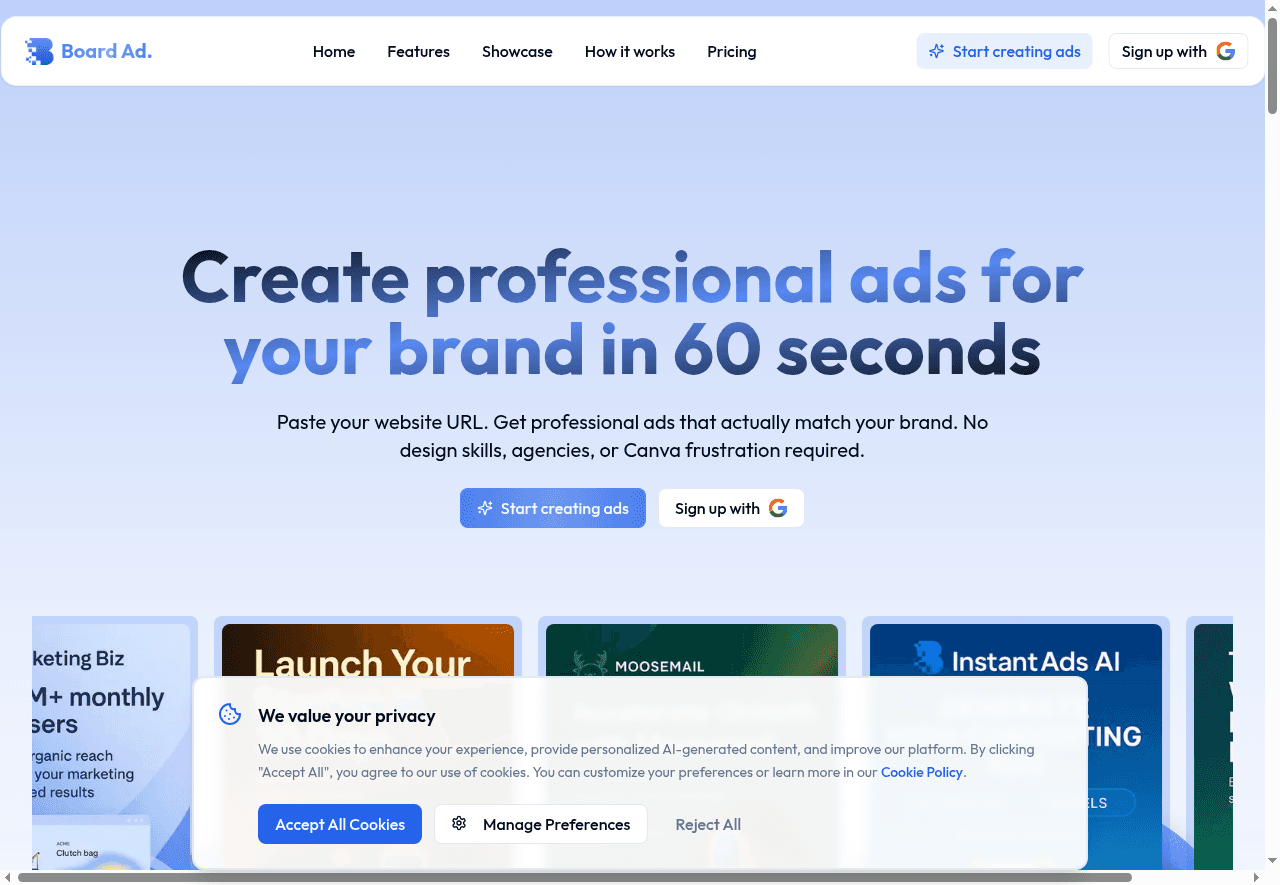
Task: Click the sparkle icon in the navbar button
Action: (937, 51)
